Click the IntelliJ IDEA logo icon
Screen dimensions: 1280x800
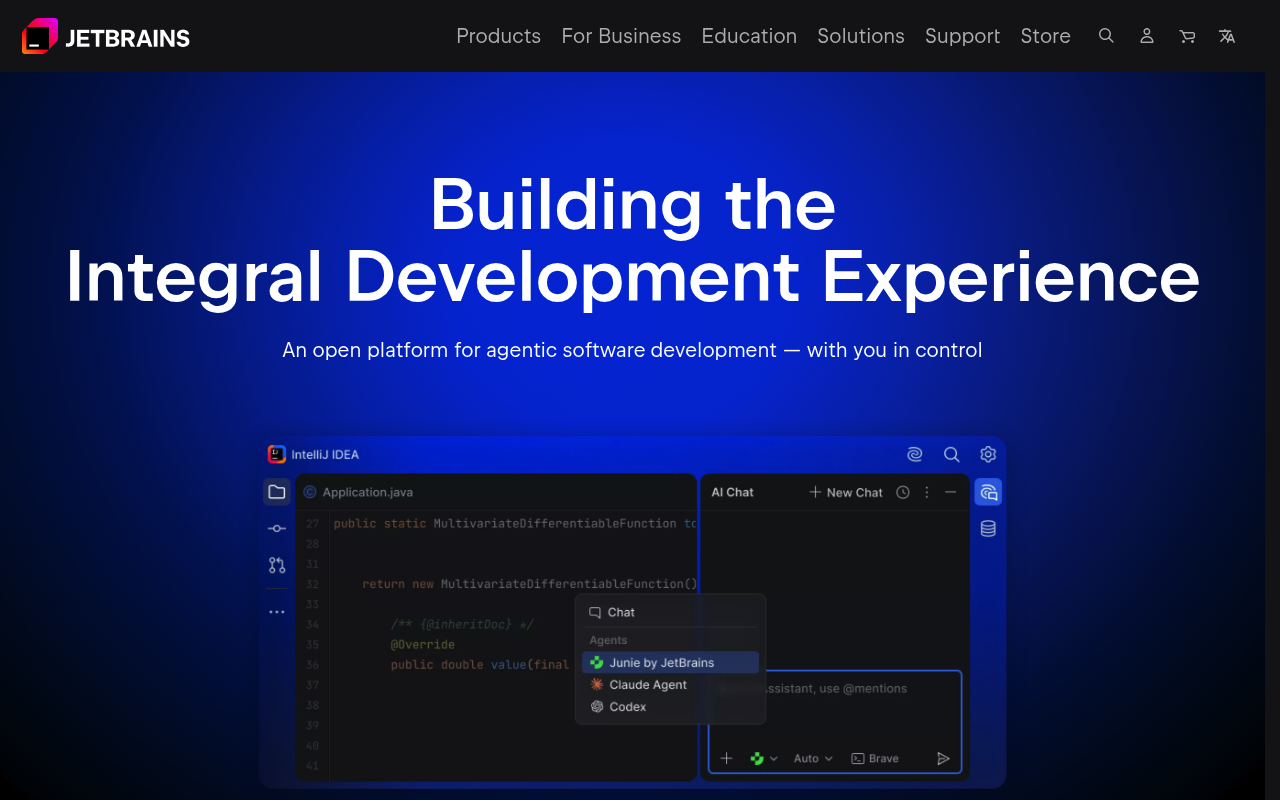(277, 454)
